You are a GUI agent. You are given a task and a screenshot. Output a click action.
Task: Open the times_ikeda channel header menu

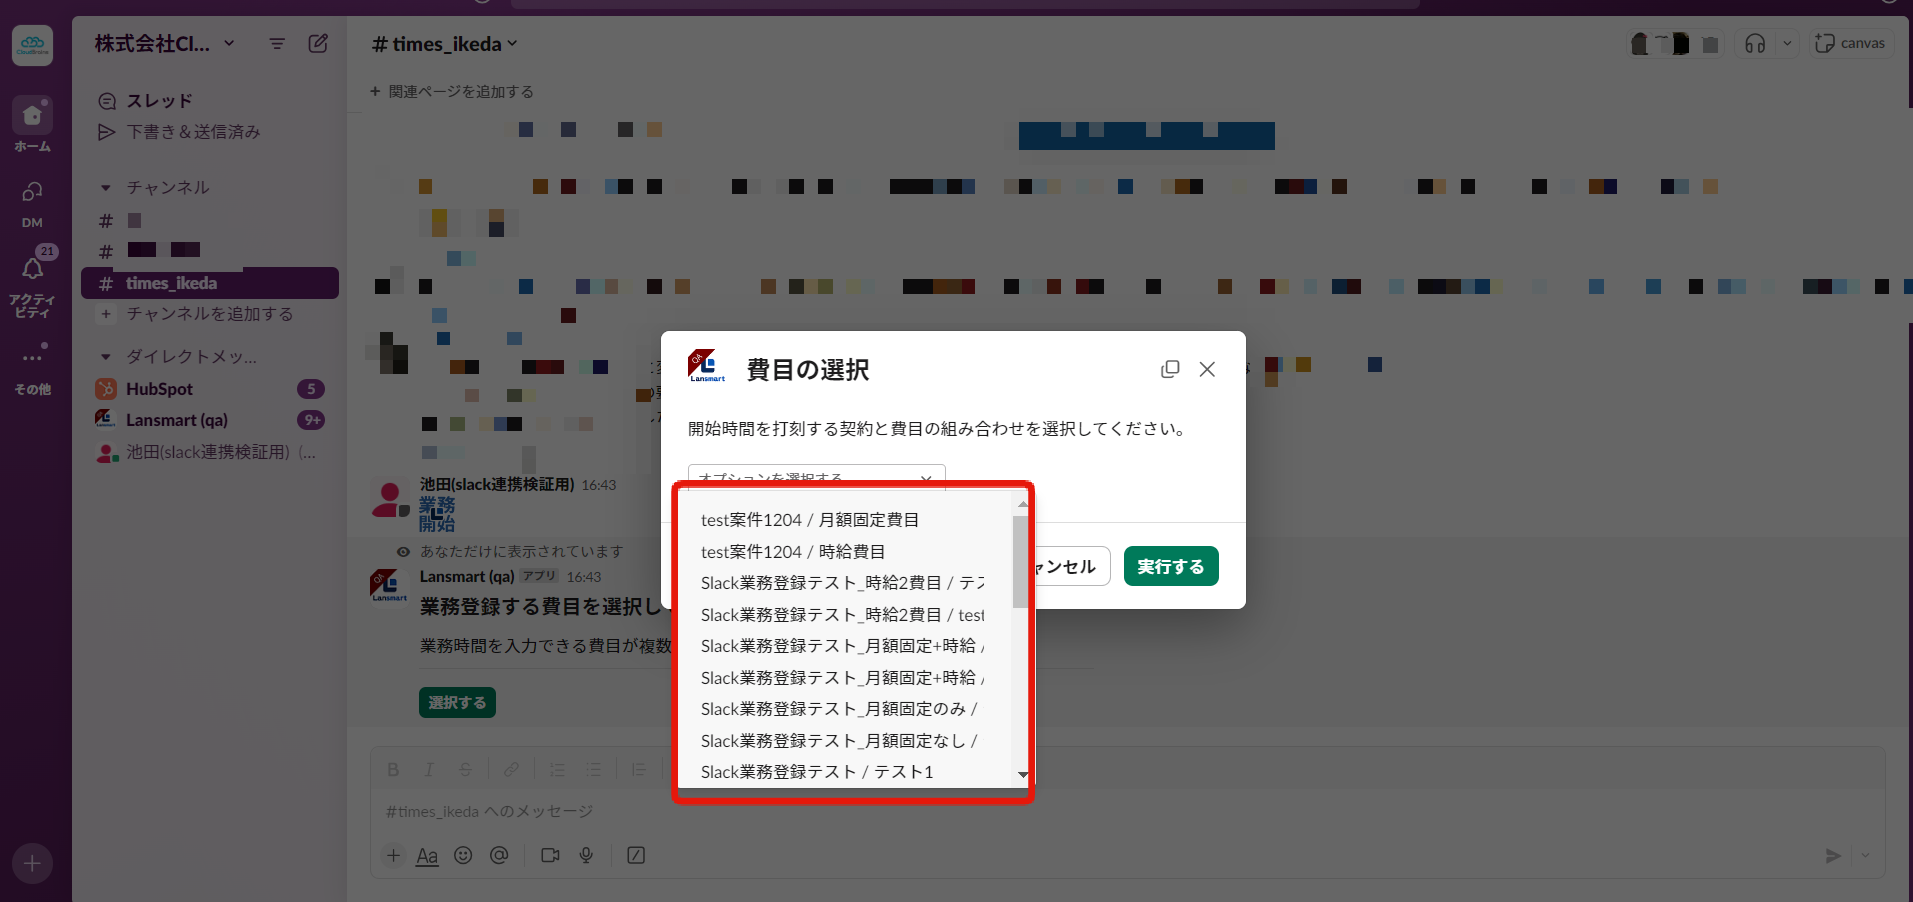(445, 44)
